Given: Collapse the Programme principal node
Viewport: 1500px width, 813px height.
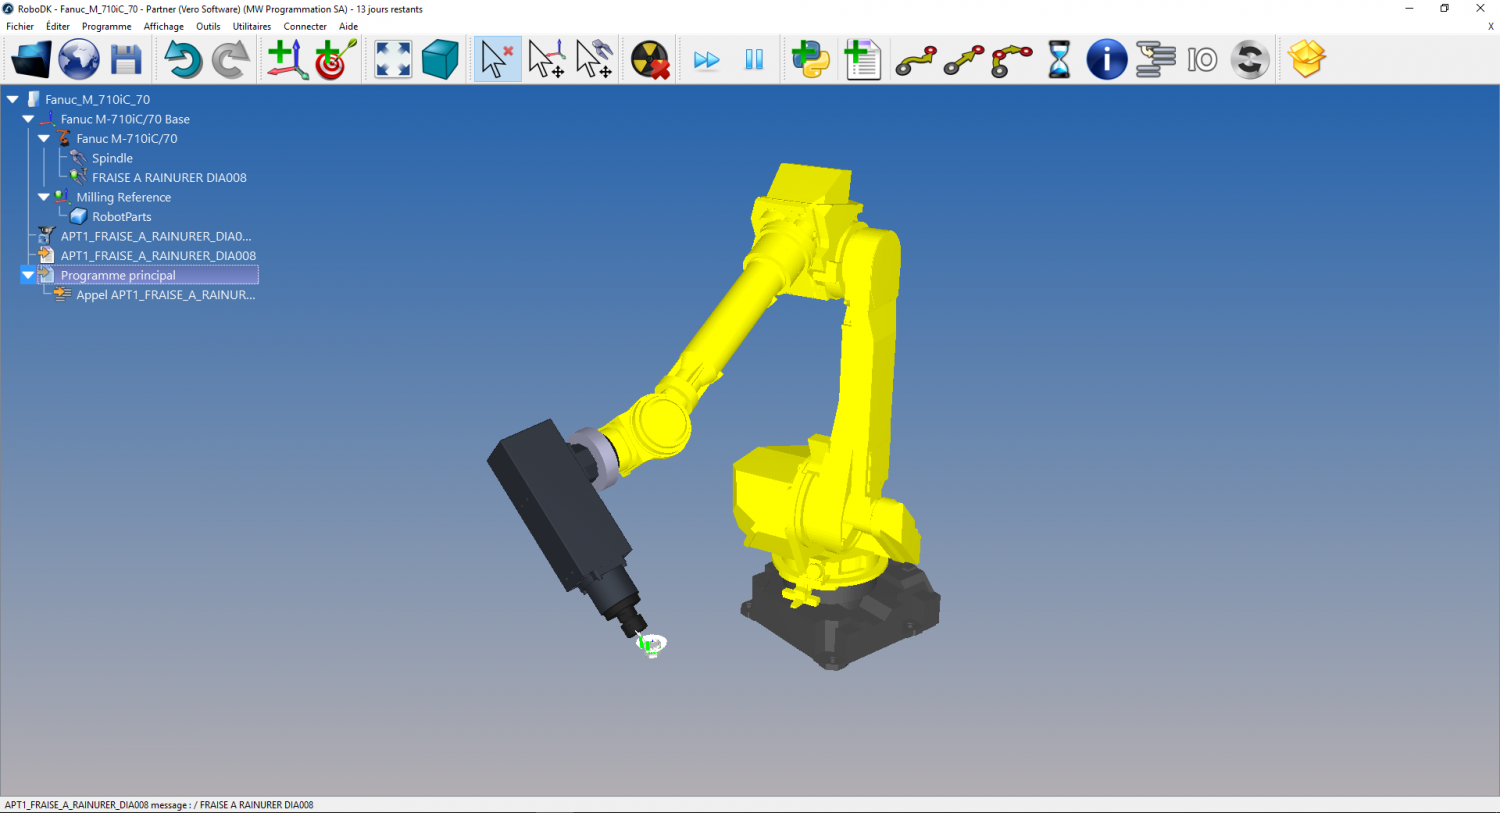Looking at the screenshot, I should click(x=28, y=275).
